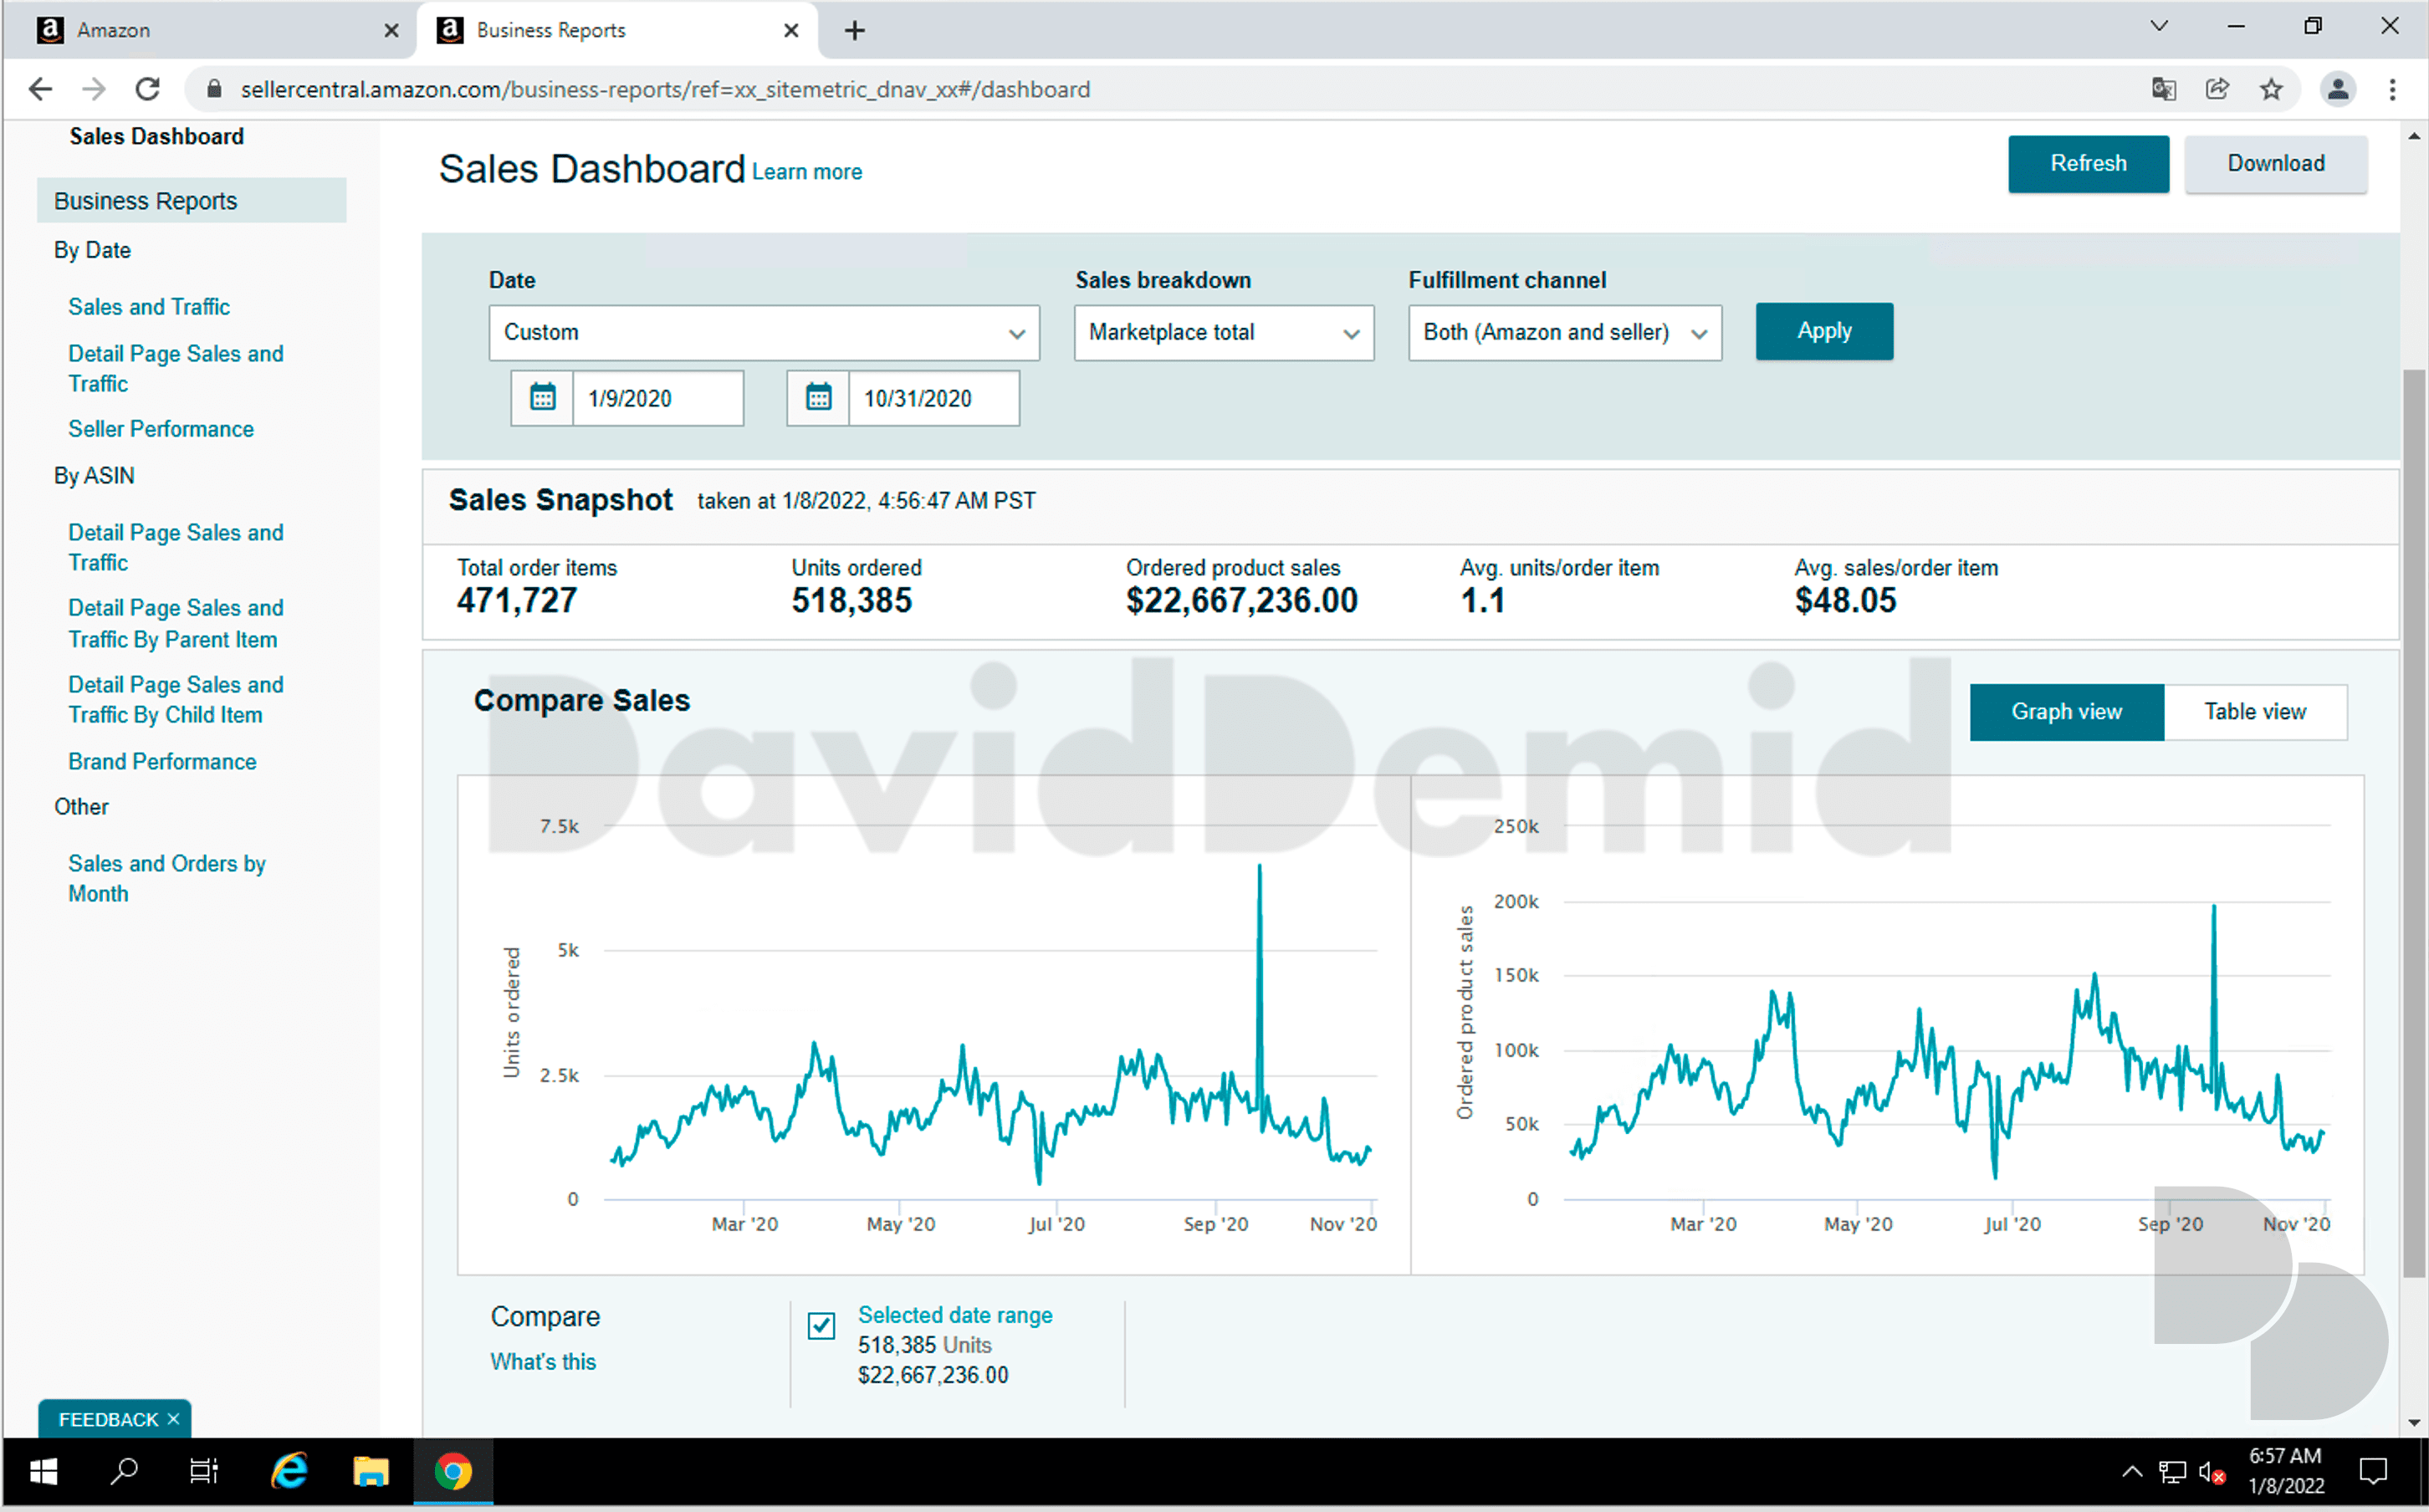Open the translate page icon
Viewport: 2429px width, 1512px height.
point(2163,89)
